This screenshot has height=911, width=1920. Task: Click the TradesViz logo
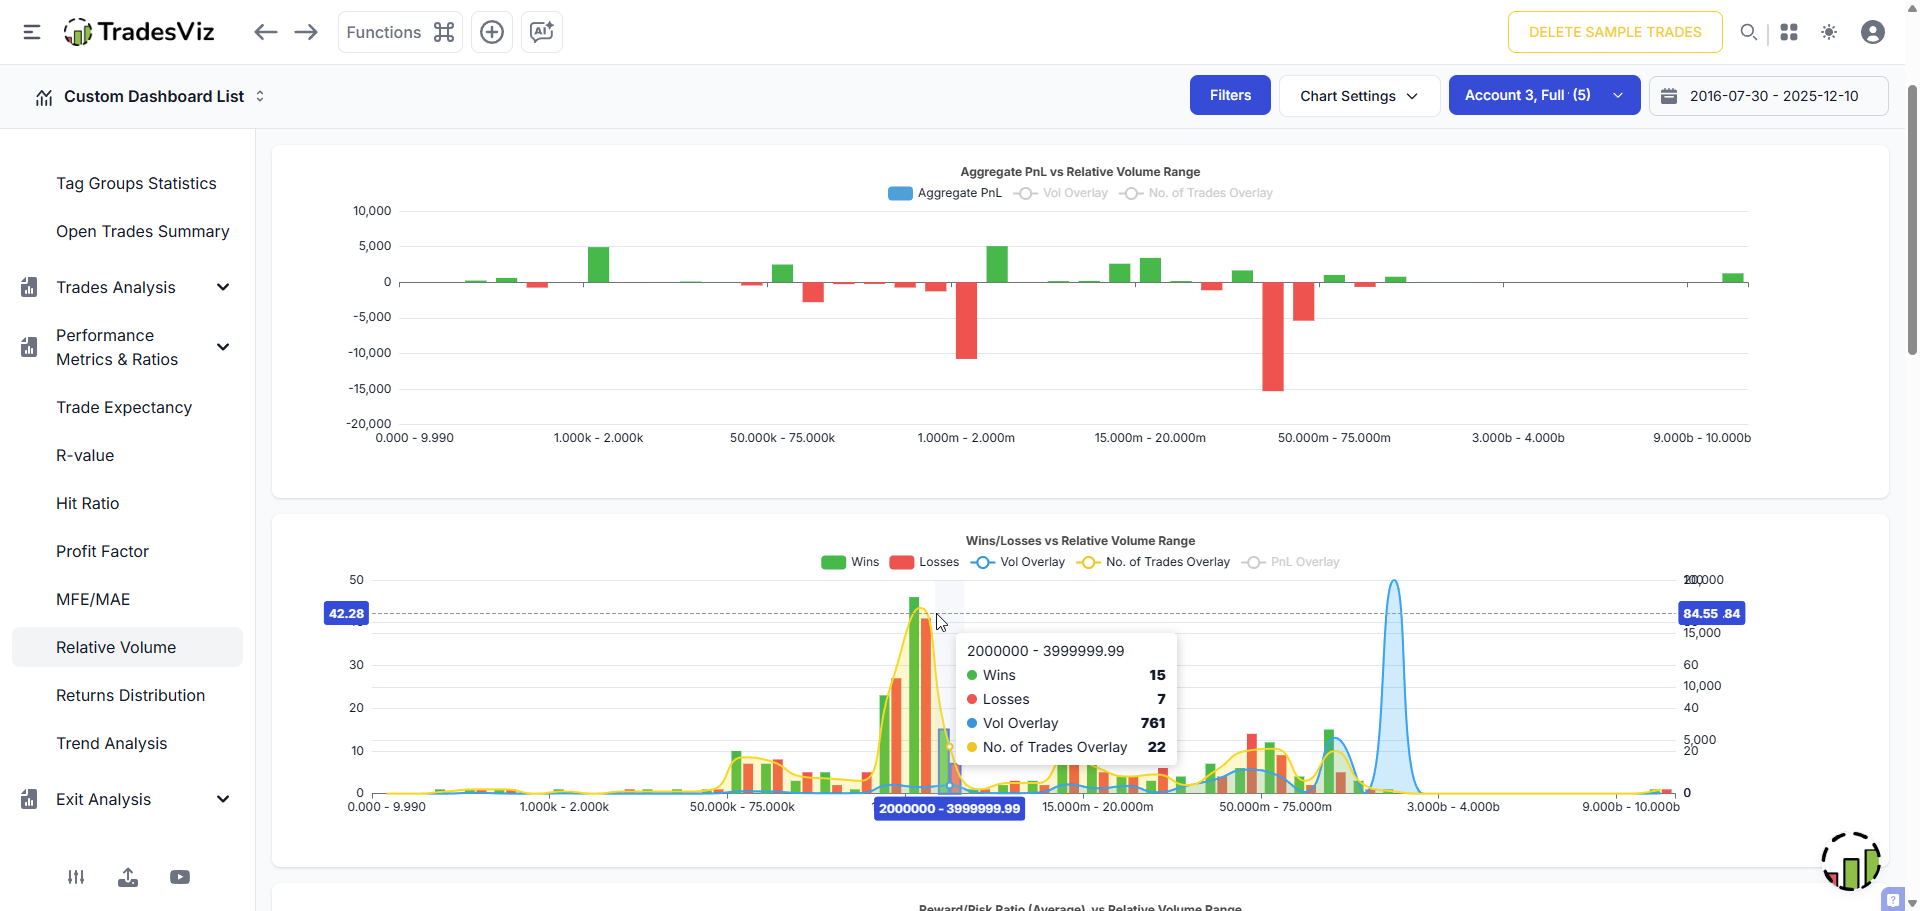click(139, 32)
